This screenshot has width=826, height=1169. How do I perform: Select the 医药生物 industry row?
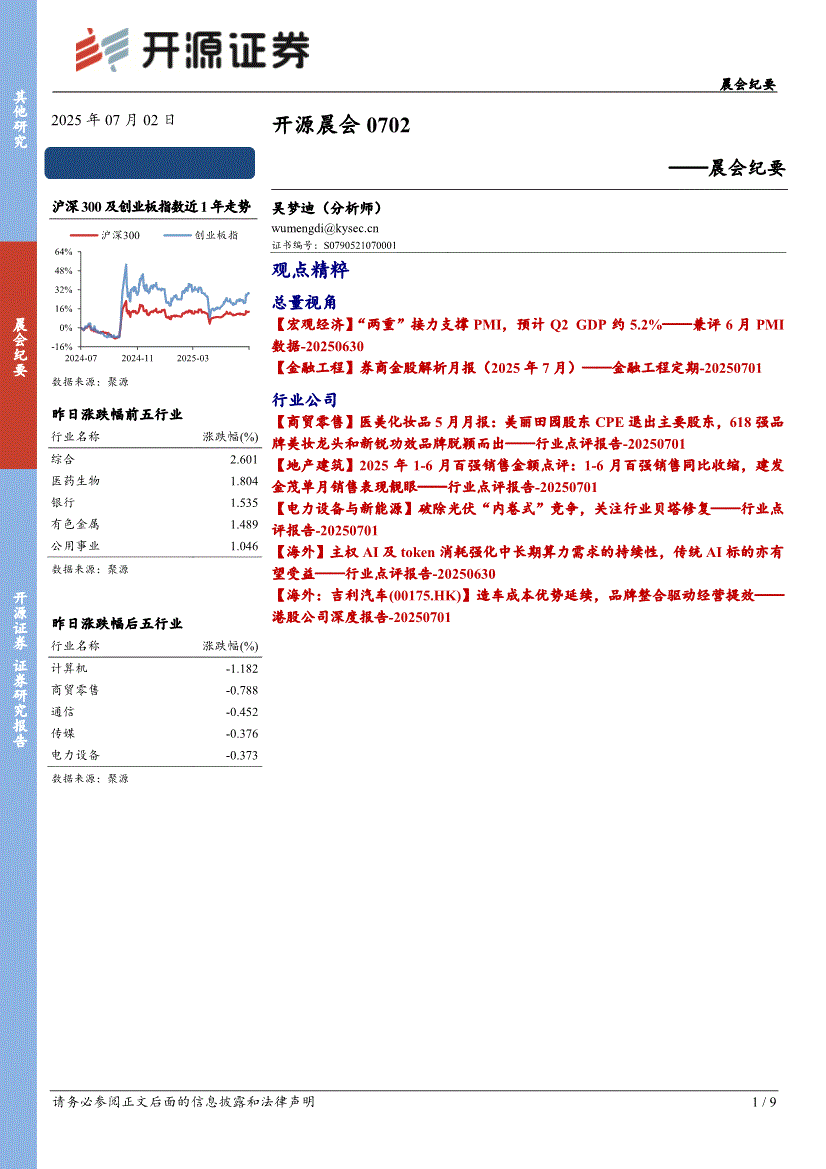155,481
